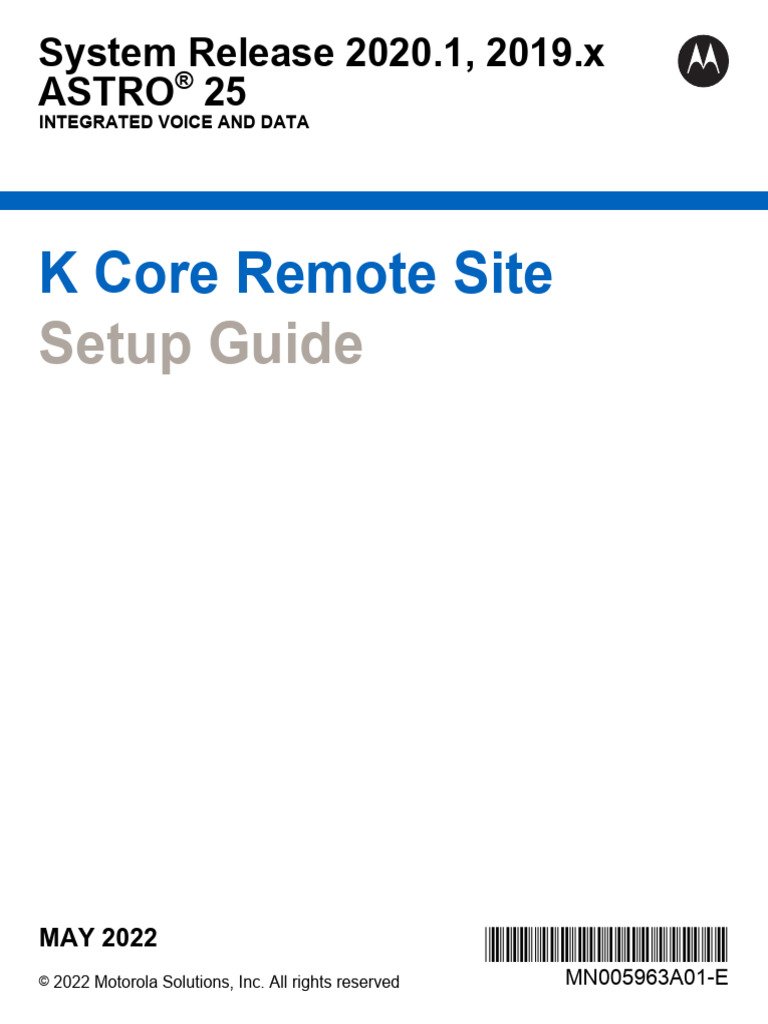768x1024 pixels.
Task: Click document number MN005963A01-E
Action: [647, 978]
